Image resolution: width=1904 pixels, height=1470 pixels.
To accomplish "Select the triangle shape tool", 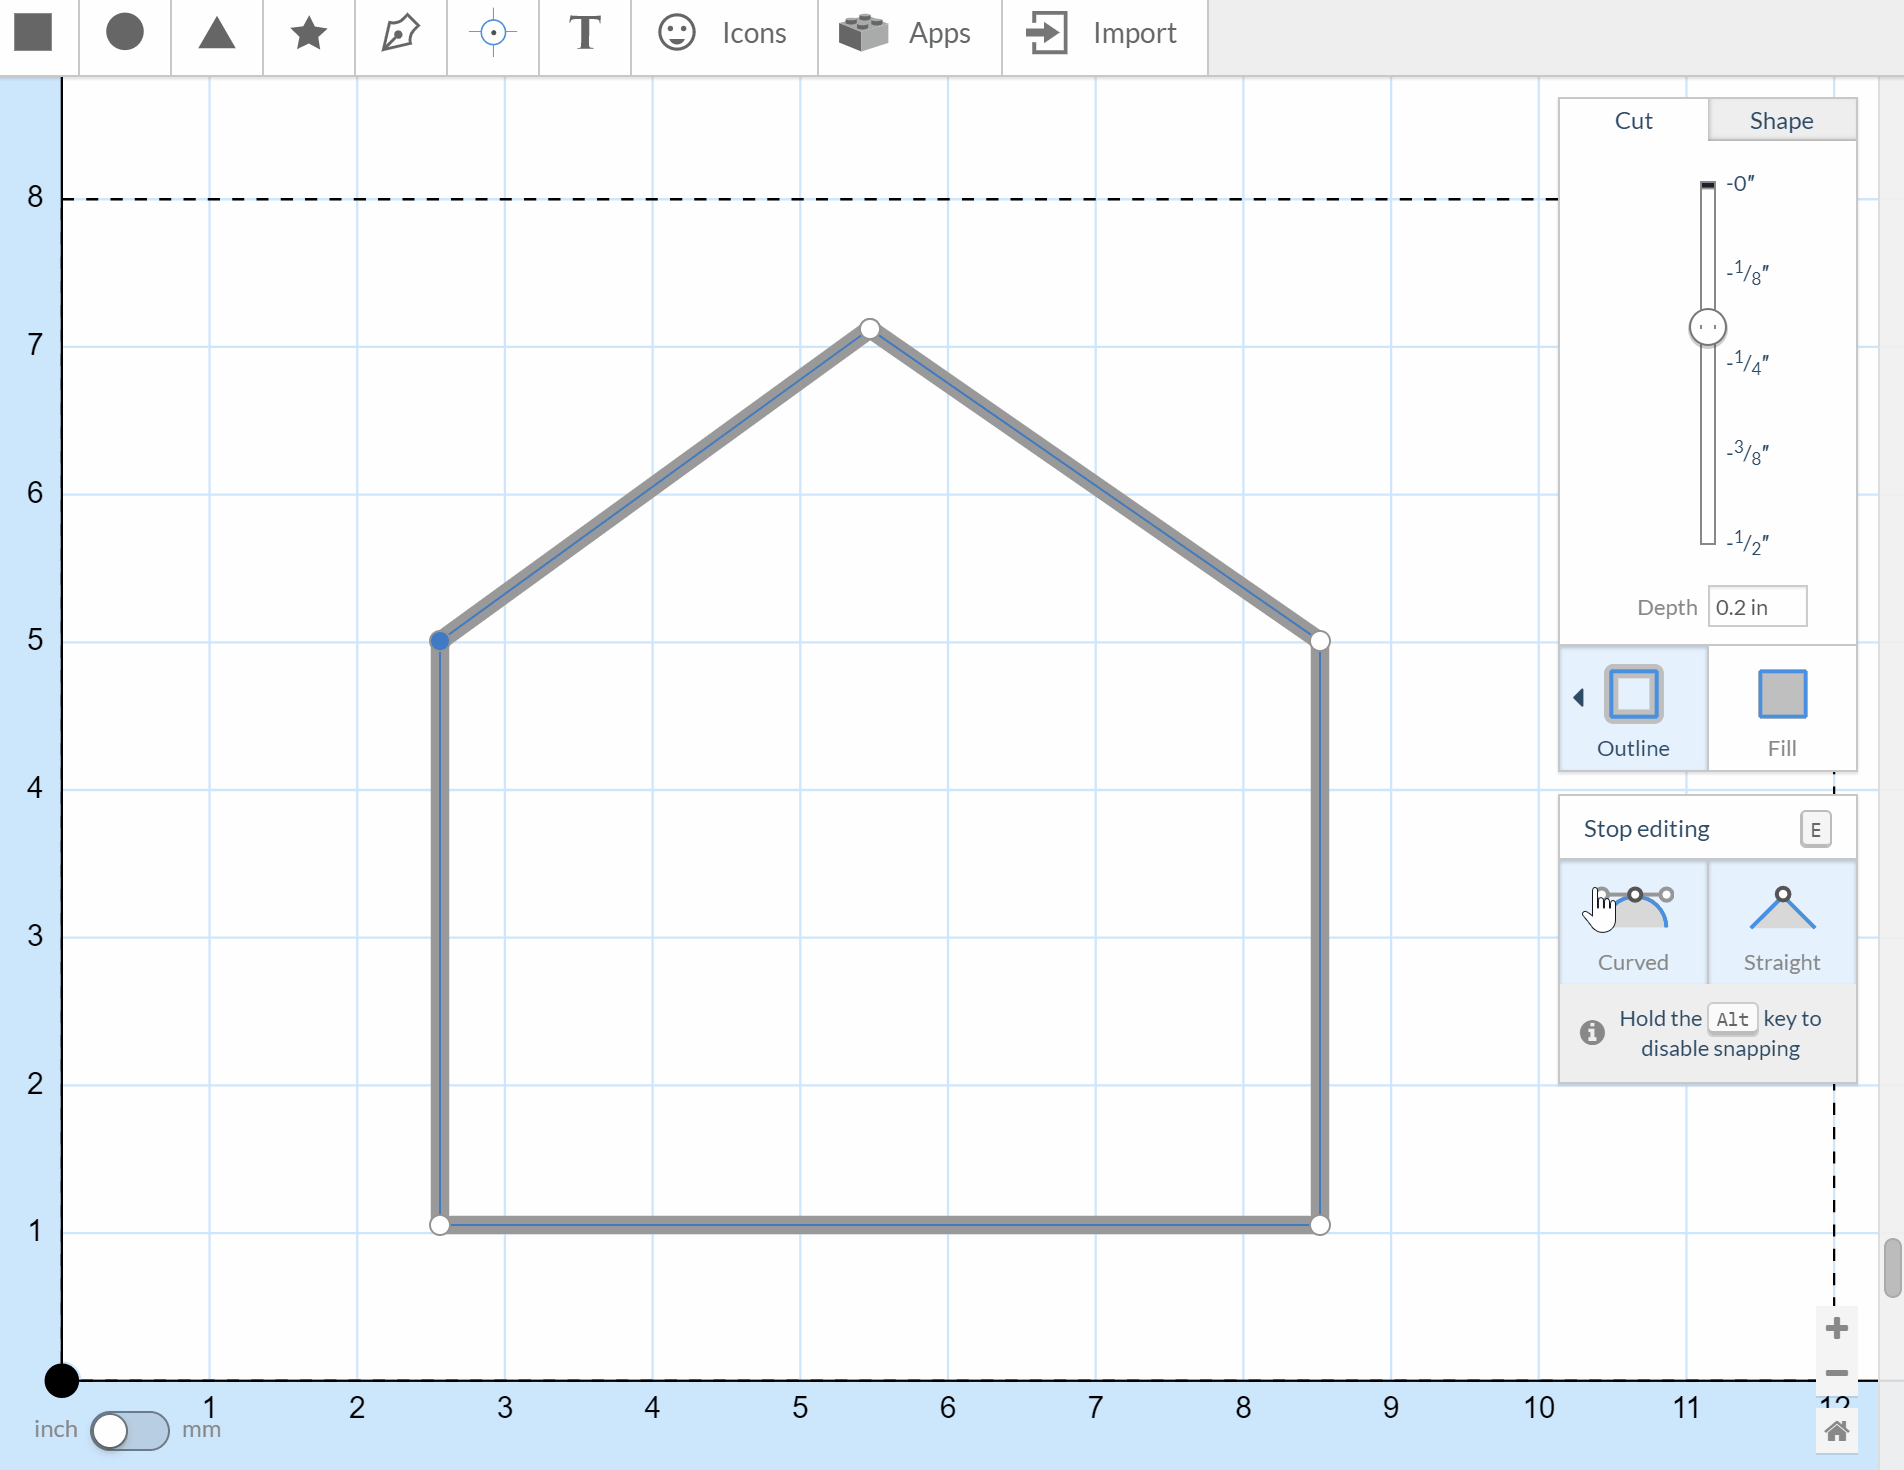I will (x=216, y=33).
